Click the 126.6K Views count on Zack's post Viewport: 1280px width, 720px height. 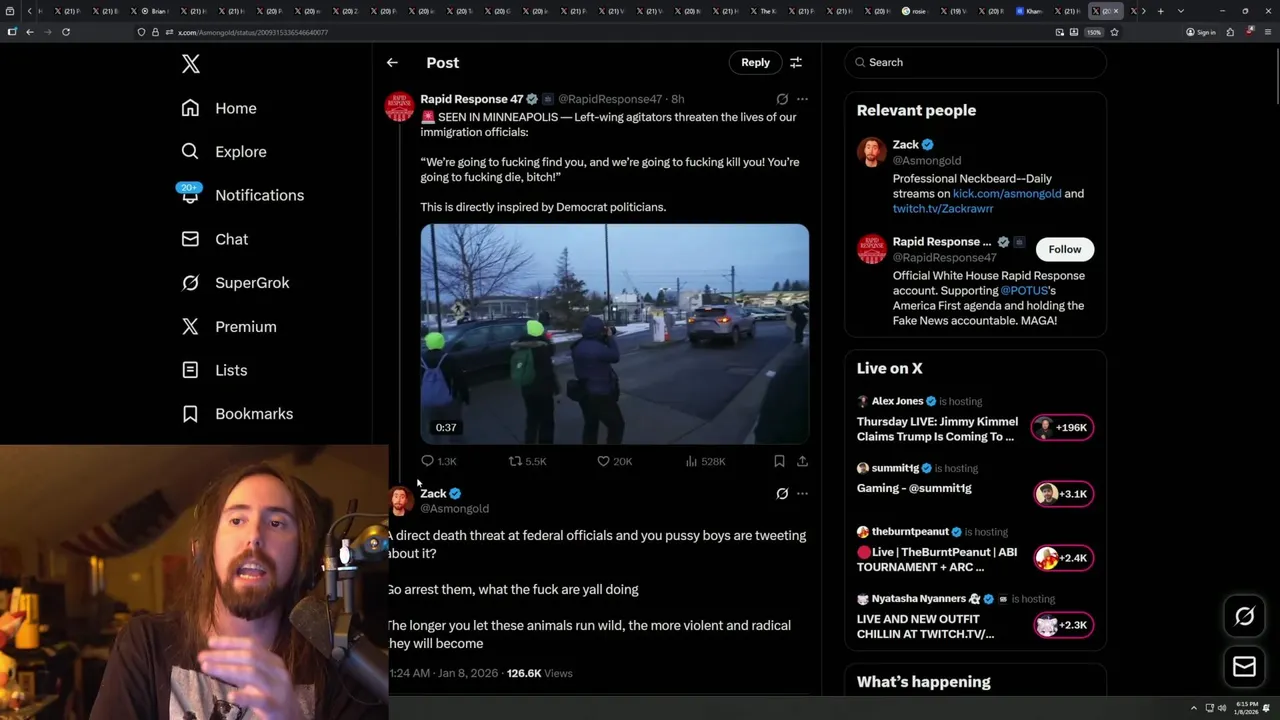point(539,673)
